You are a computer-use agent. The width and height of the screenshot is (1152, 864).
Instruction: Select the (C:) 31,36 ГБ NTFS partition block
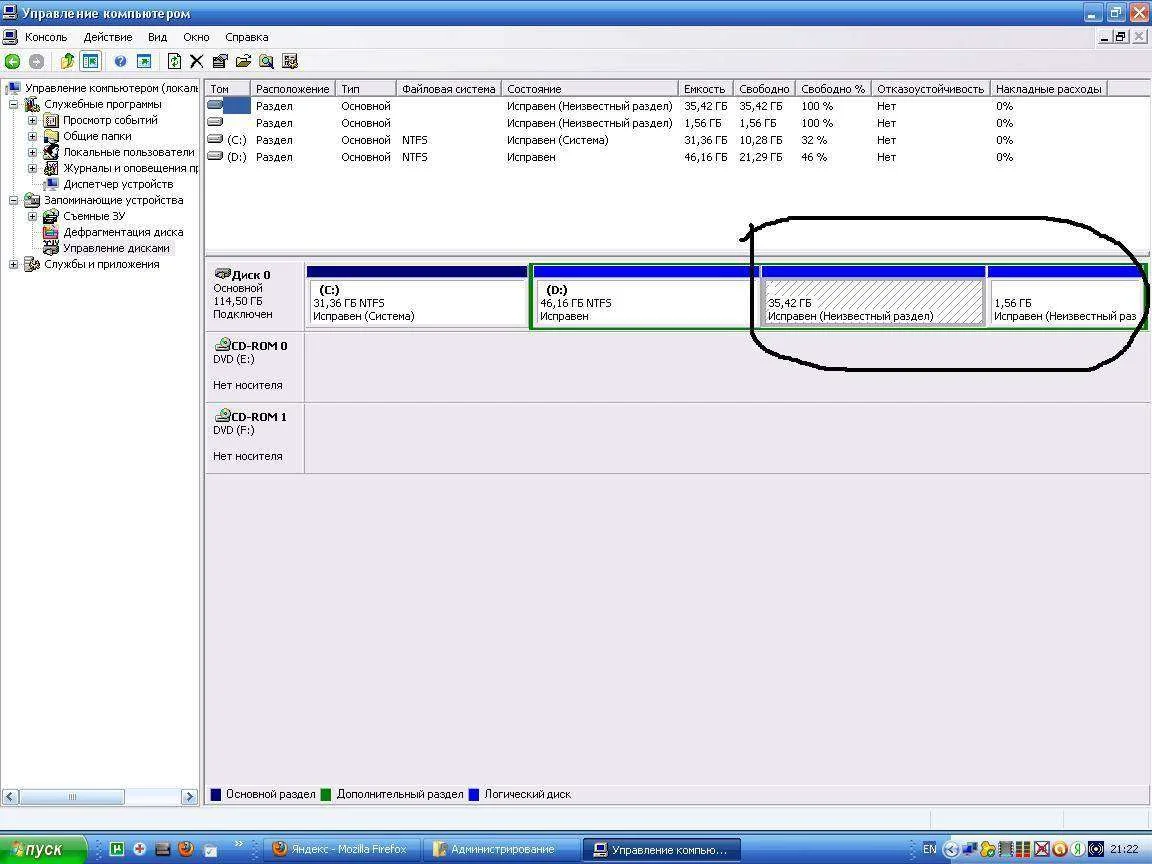(x=417, y=297)
